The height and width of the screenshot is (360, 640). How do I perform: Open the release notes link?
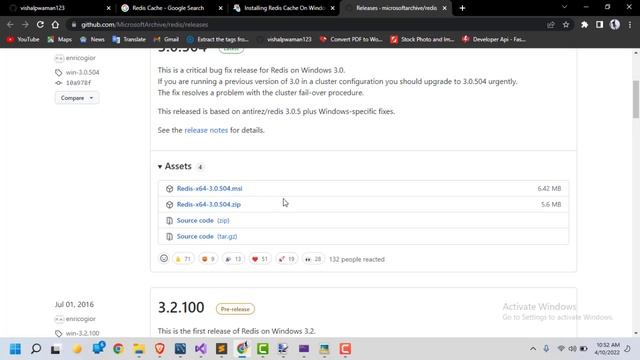pos(206,130)
